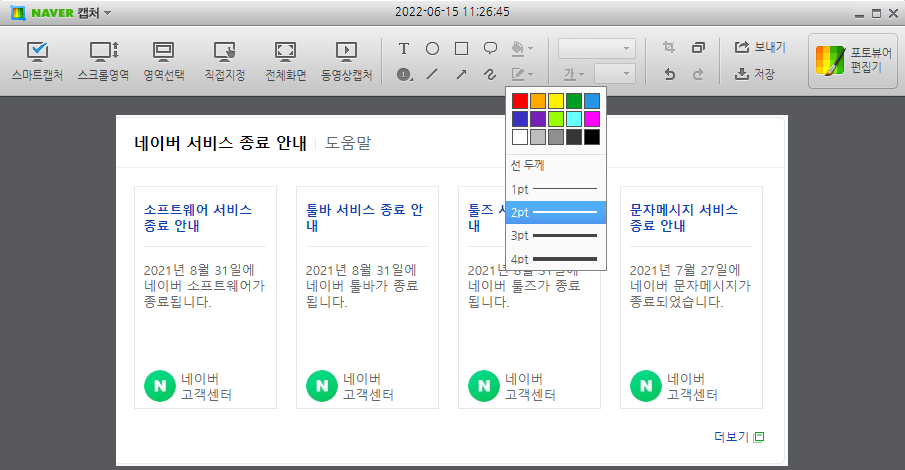This screenshot has height=470, width=905.
Task: Pick the direct designation capture (직접지정)
Action: click(225, 61)
